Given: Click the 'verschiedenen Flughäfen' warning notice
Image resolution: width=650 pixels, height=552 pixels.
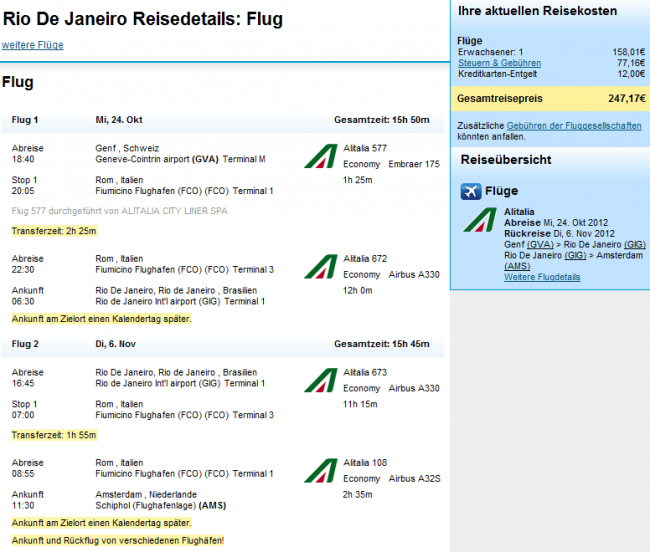Looking at the screenshot, I should (117, 541).
